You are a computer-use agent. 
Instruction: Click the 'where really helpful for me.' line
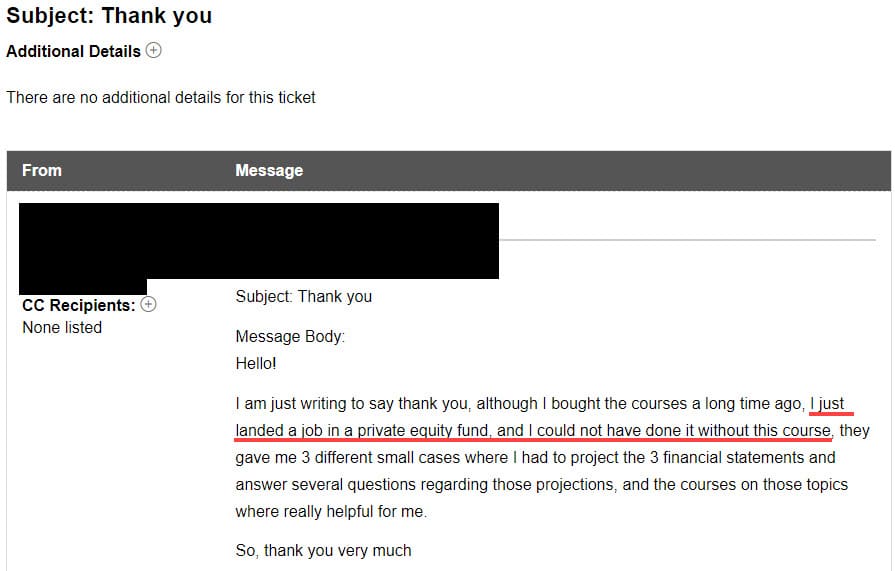(330, 511)
